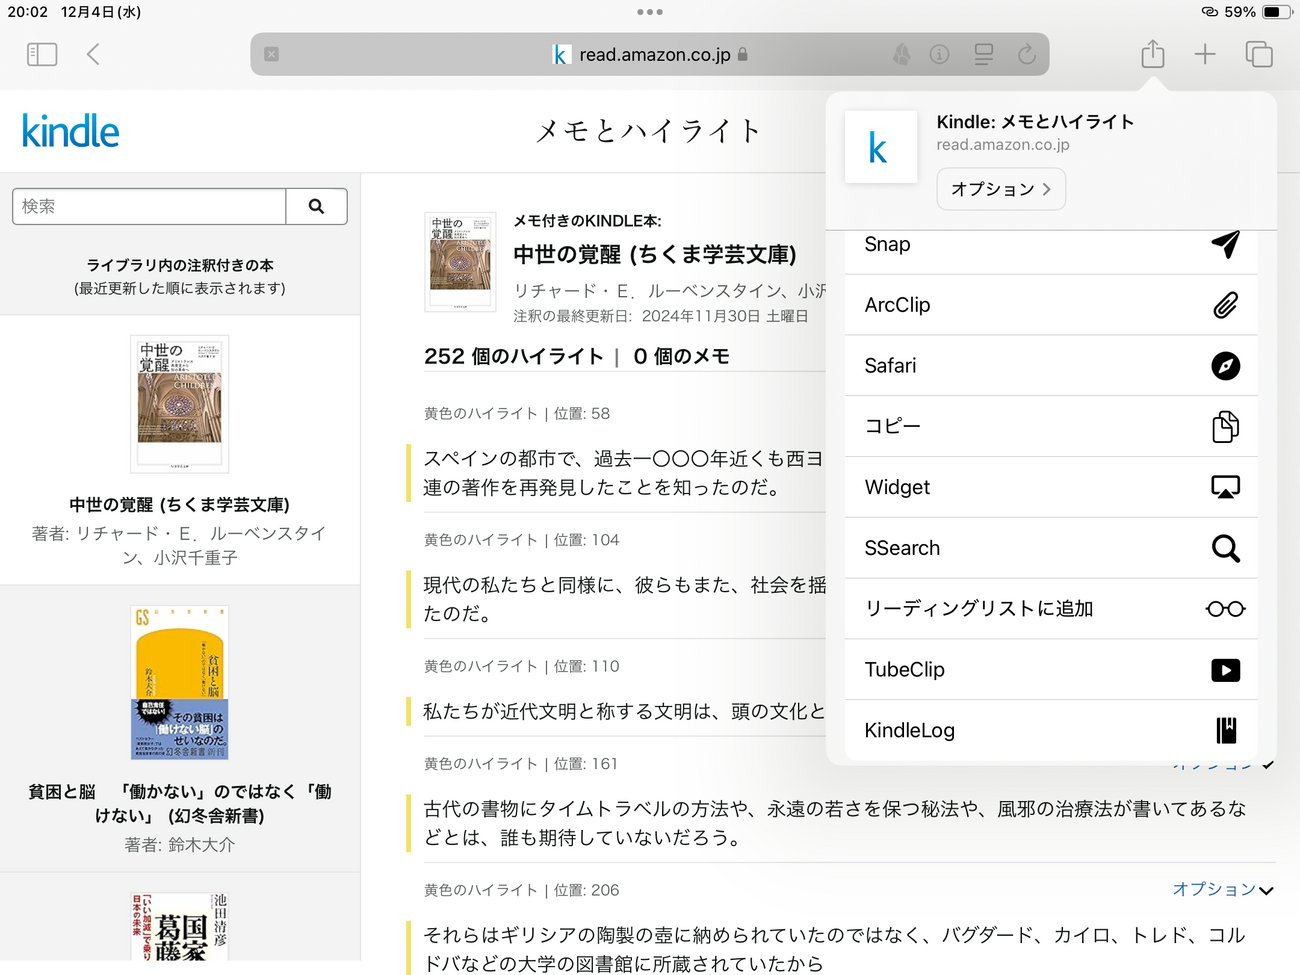Viewport: 1300px width, 975px height.
Task: Click highlight text starting スペインの都市で
Action: pyautogui.click(x=623, y=473)
